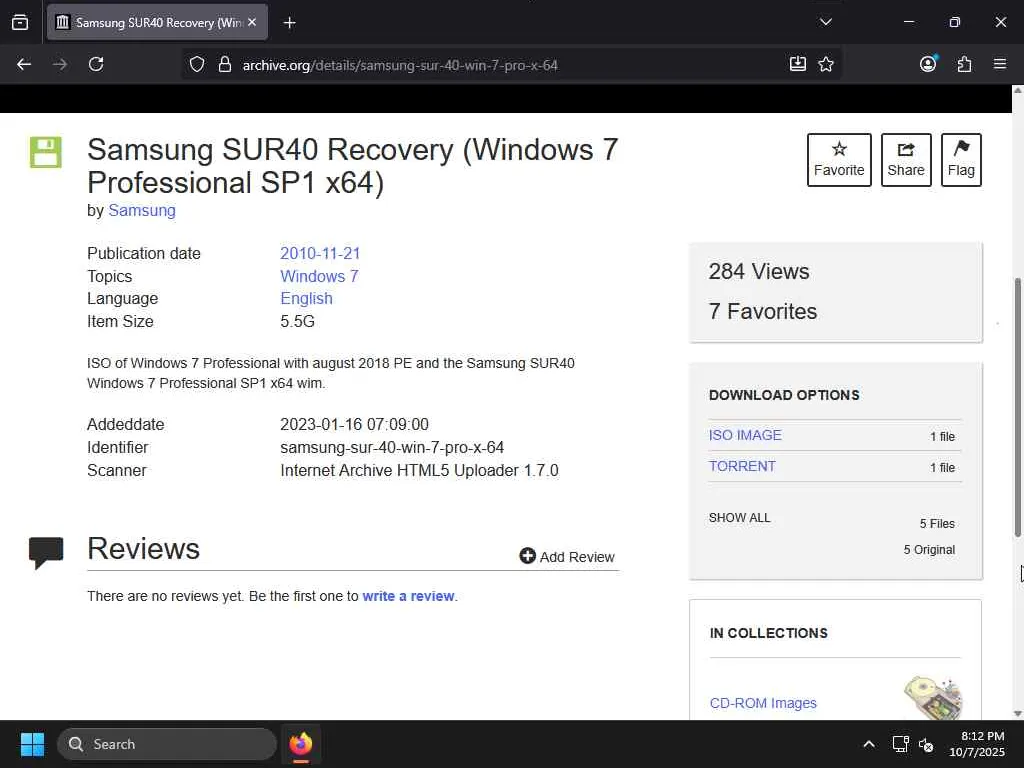Click SHOW ALL download options
The width and height of the screenshot is (1024, 768).
pos(739,518)
